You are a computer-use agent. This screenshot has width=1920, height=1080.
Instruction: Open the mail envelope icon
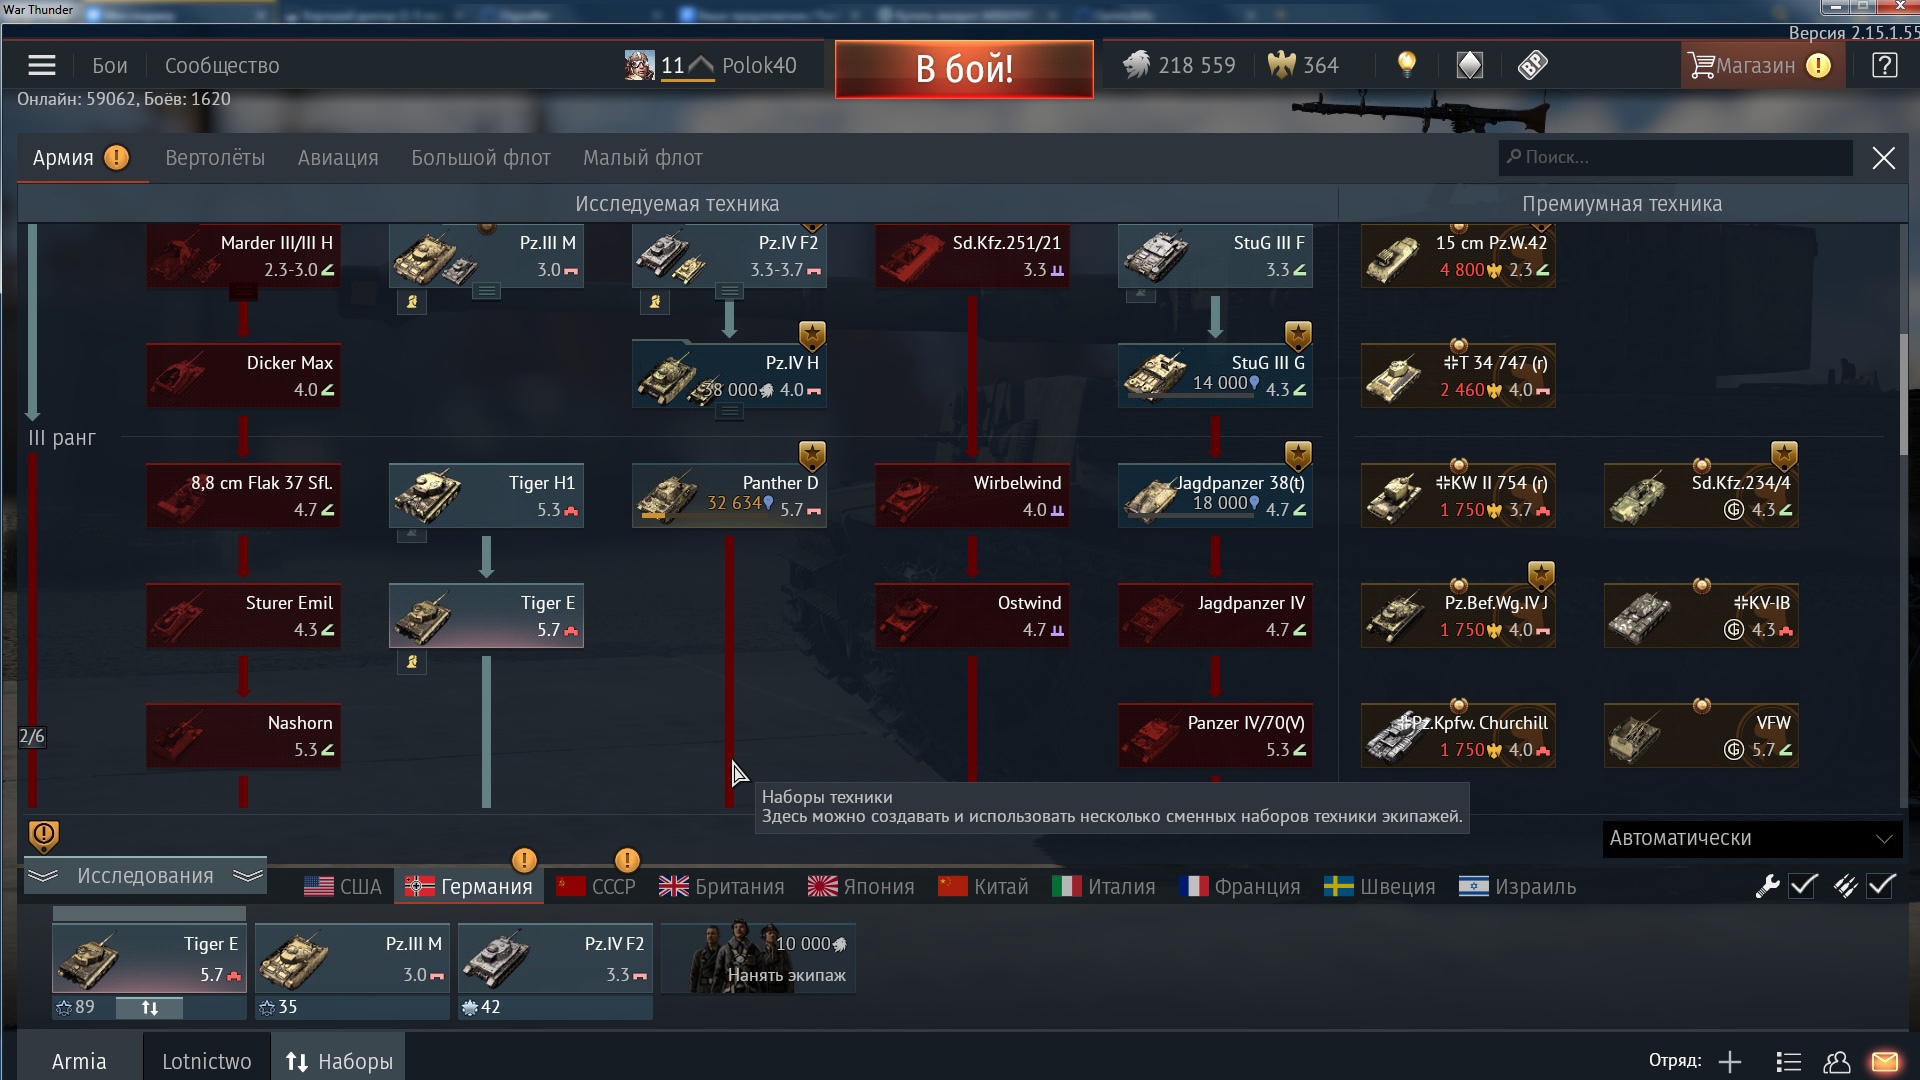pyautogui.click(x=1885, y=1062)
